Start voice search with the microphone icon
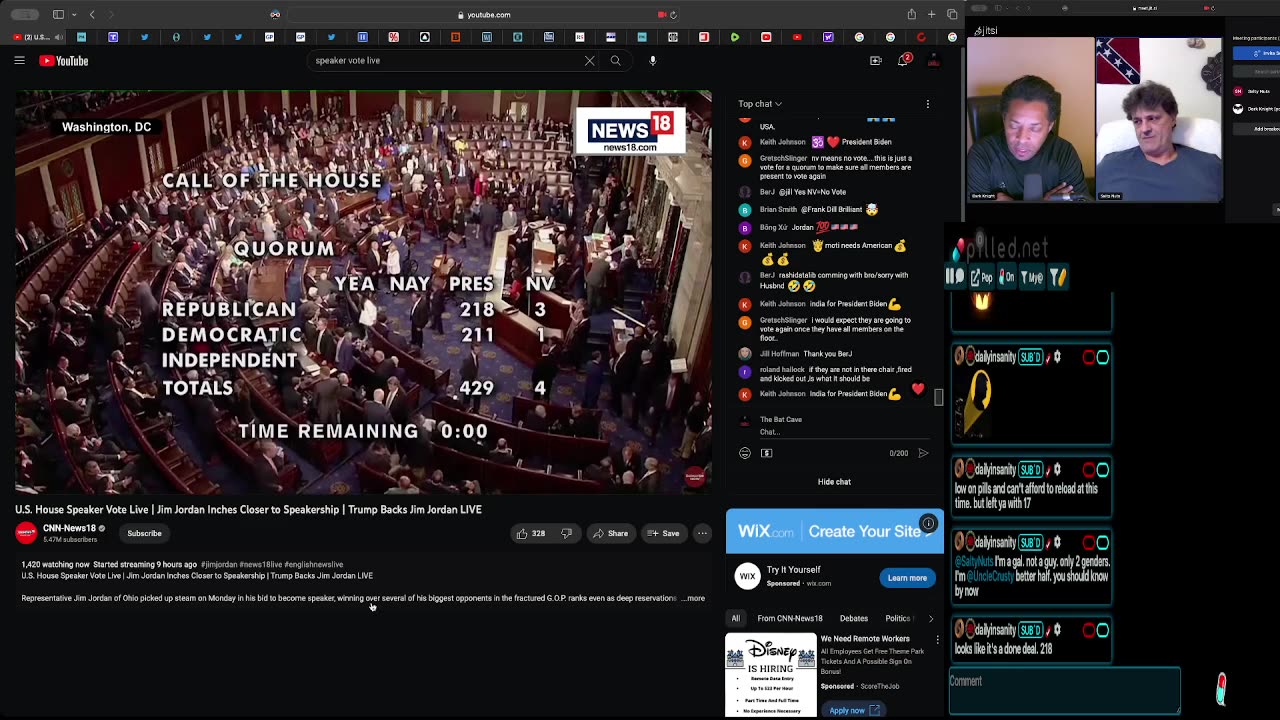 click(653, 61)
